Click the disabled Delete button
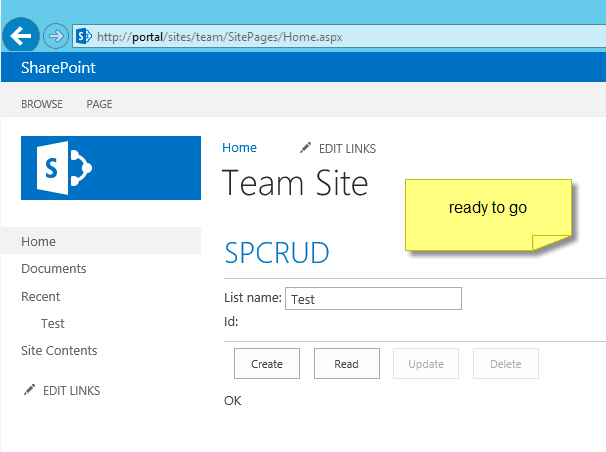The width and height of the screenshot is (606, 452). [x=506, y=364]
